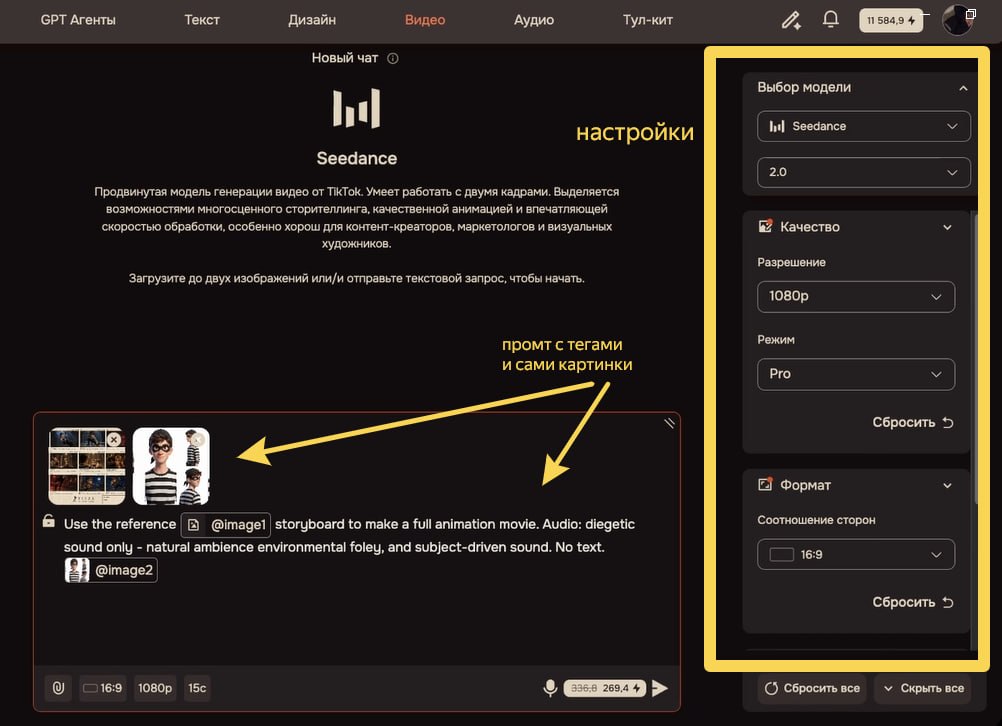Click the settings panel scrollbar

point(975,358)
